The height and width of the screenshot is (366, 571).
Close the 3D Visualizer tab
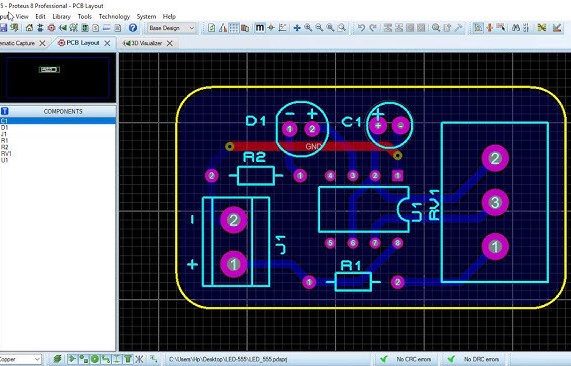pyautogui.click(x=170, y=43)
